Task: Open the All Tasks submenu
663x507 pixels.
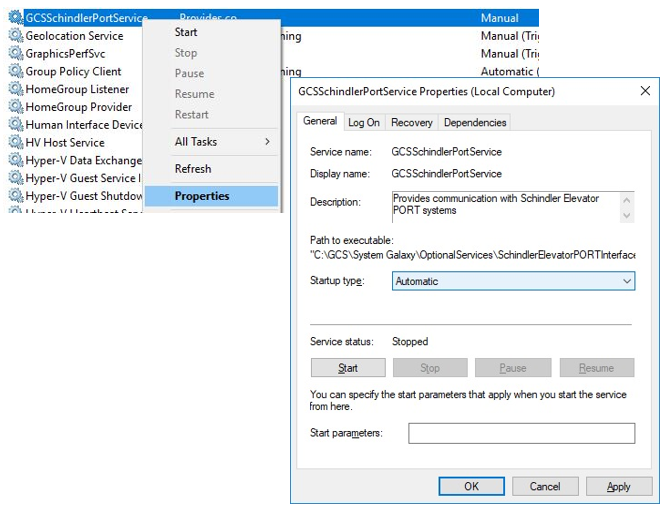Action: coord(211,142)
